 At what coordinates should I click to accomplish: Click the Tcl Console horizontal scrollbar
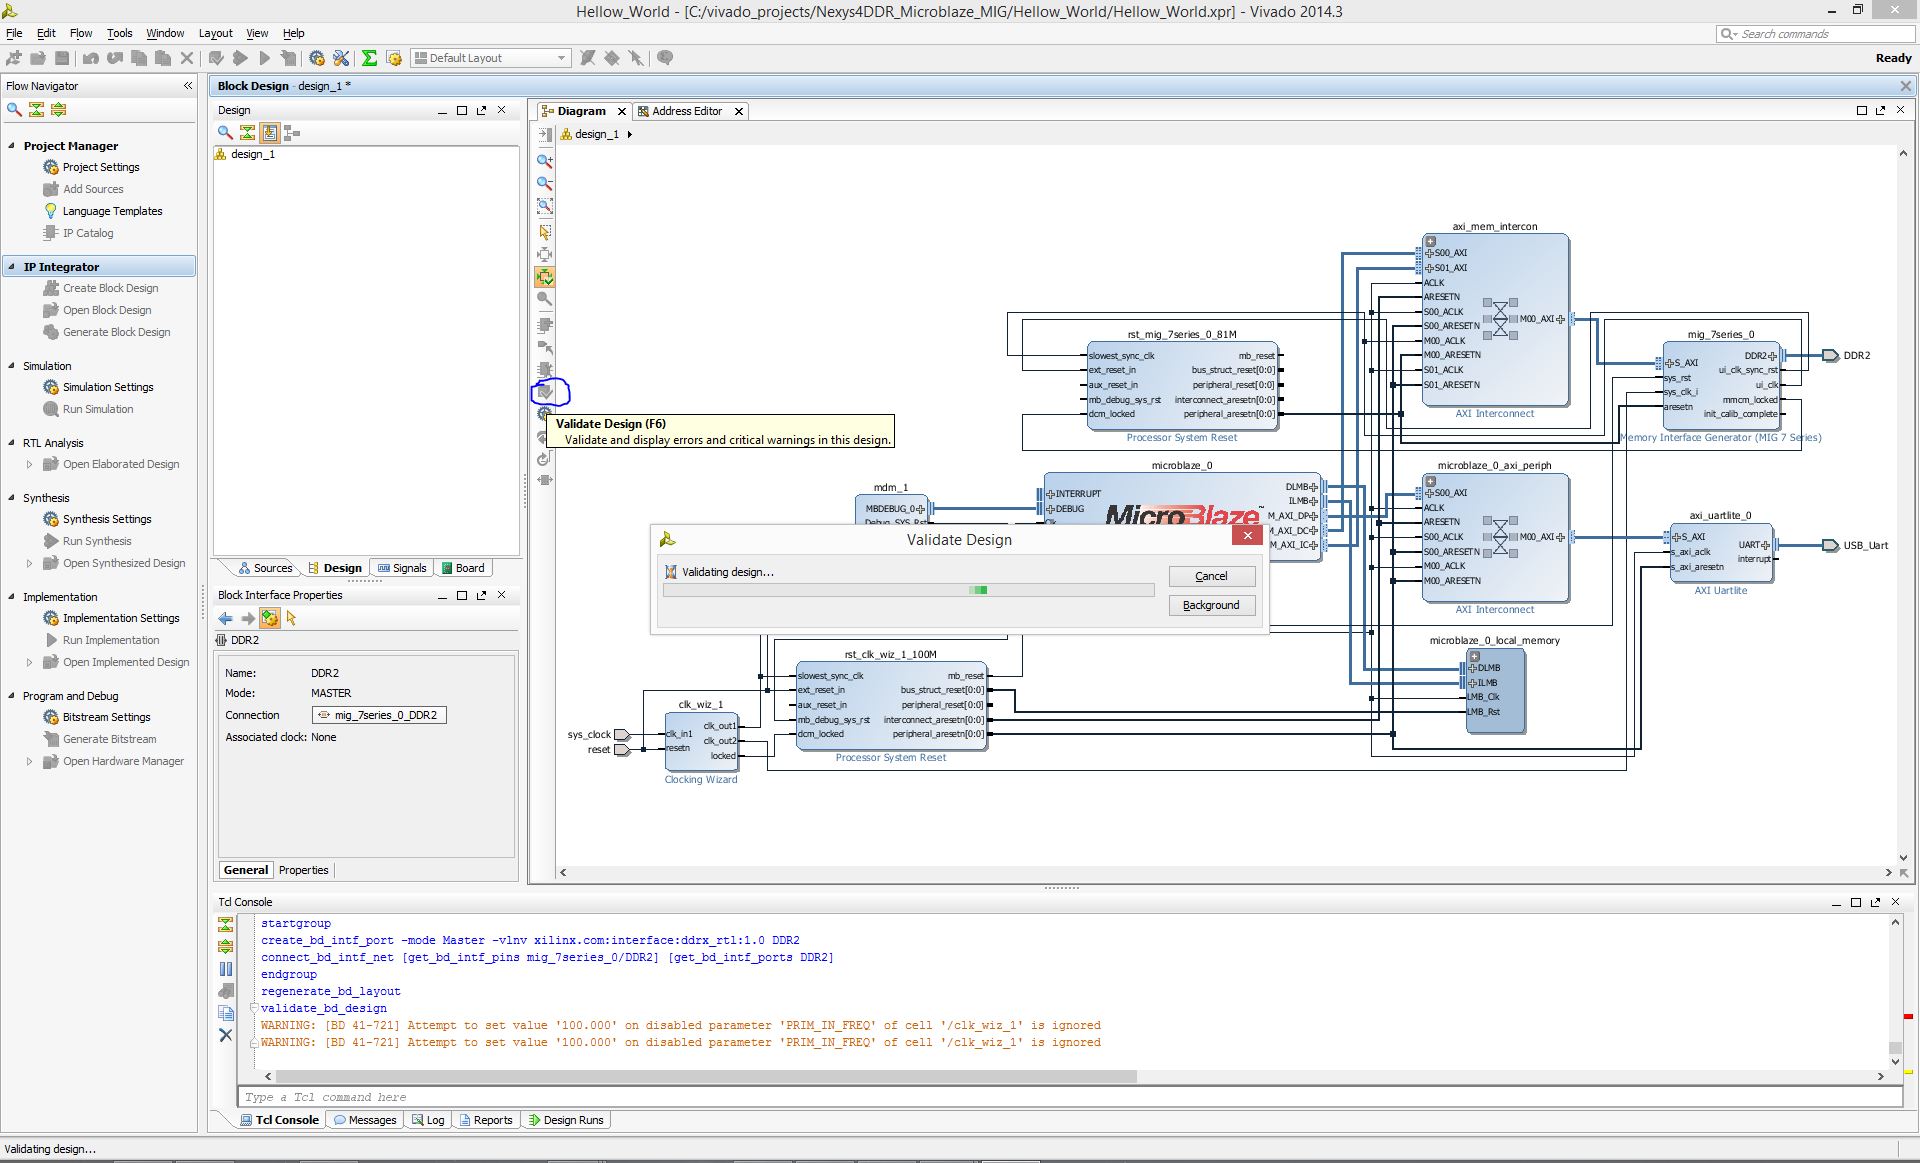(x=707, y=1076)
